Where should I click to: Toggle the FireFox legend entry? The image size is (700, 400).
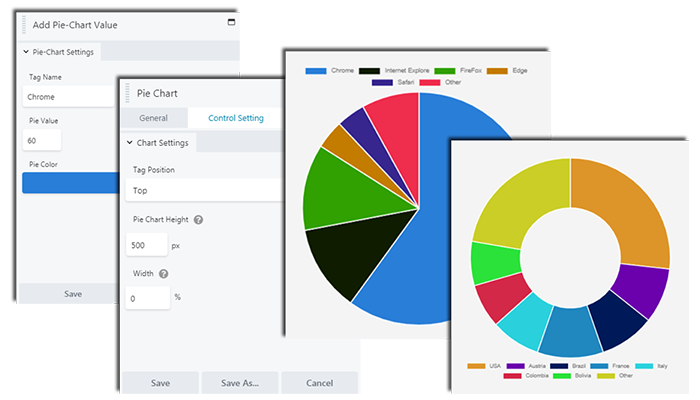pyautogui.click(x=453, y=71)
